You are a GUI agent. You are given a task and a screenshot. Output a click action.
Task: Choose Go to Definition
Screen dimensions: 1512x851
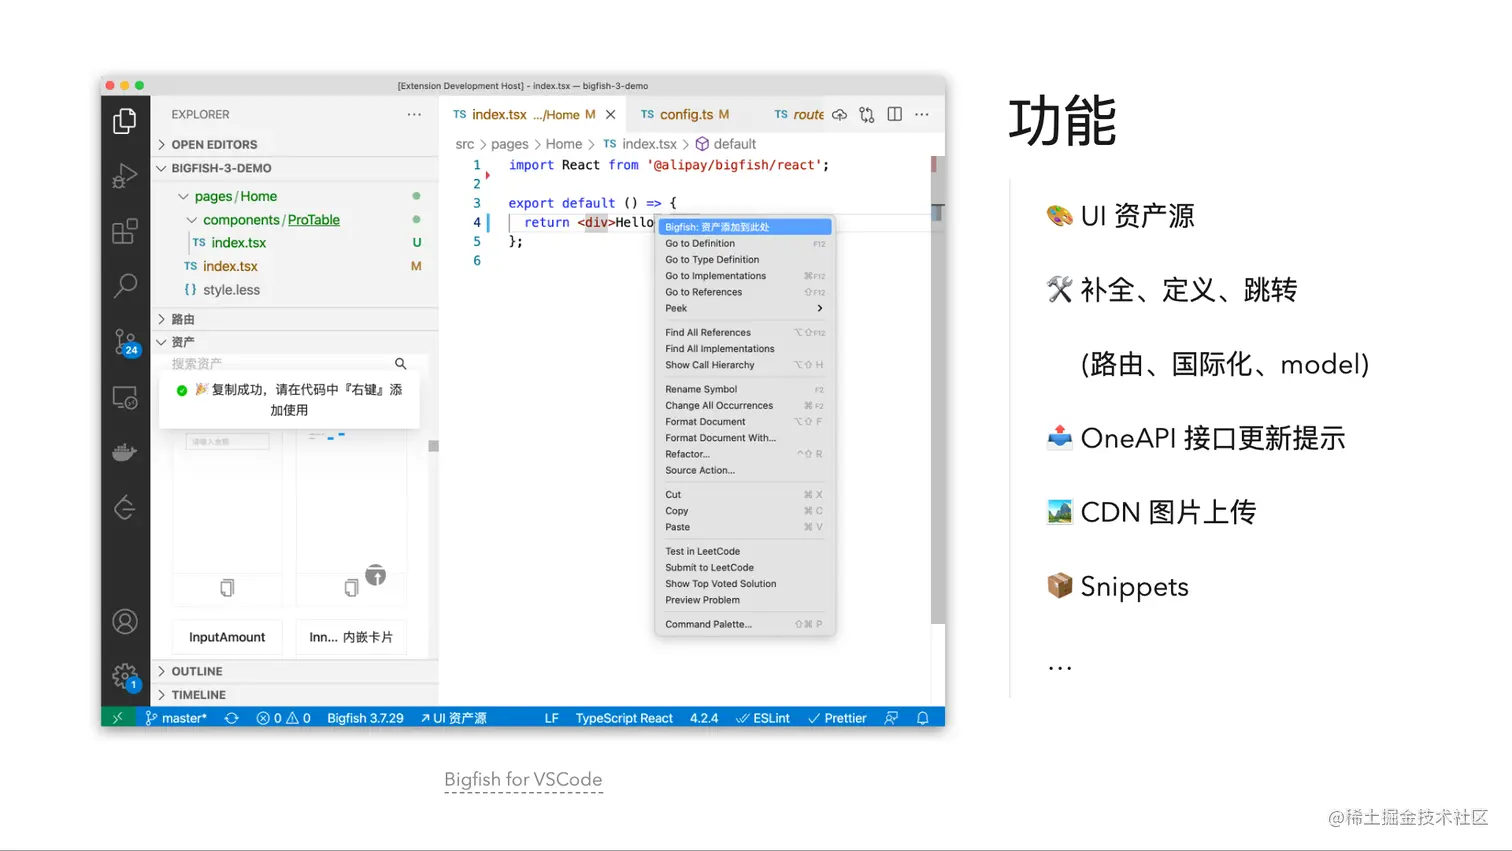(744, 243)
